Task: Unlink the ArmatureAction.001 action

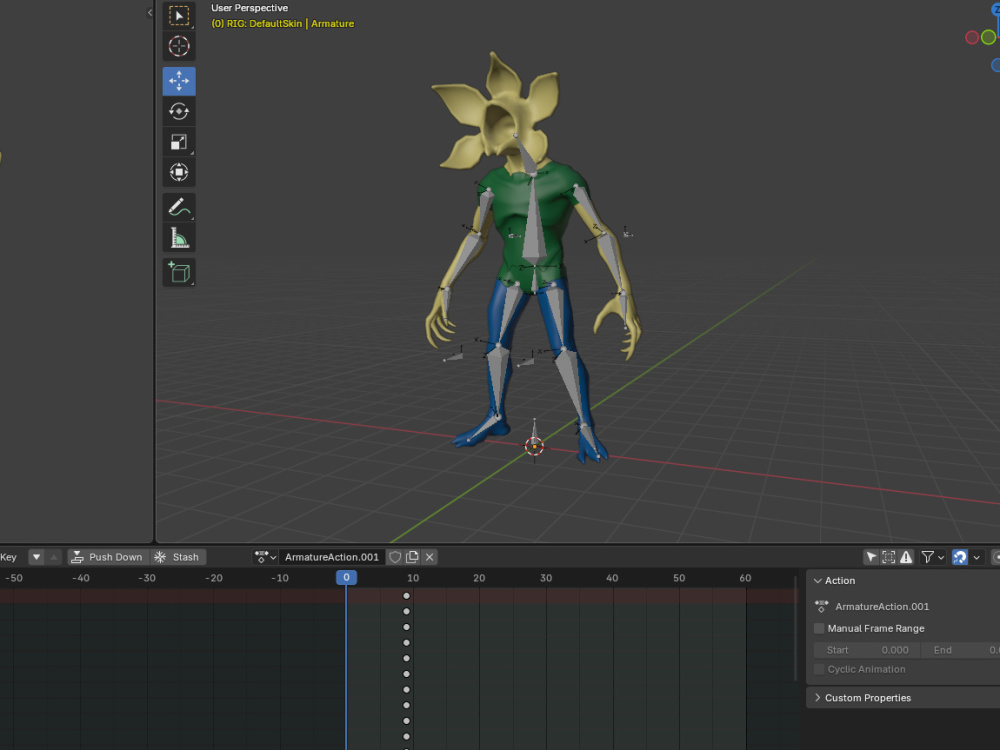Action: (x=430, y=557)
